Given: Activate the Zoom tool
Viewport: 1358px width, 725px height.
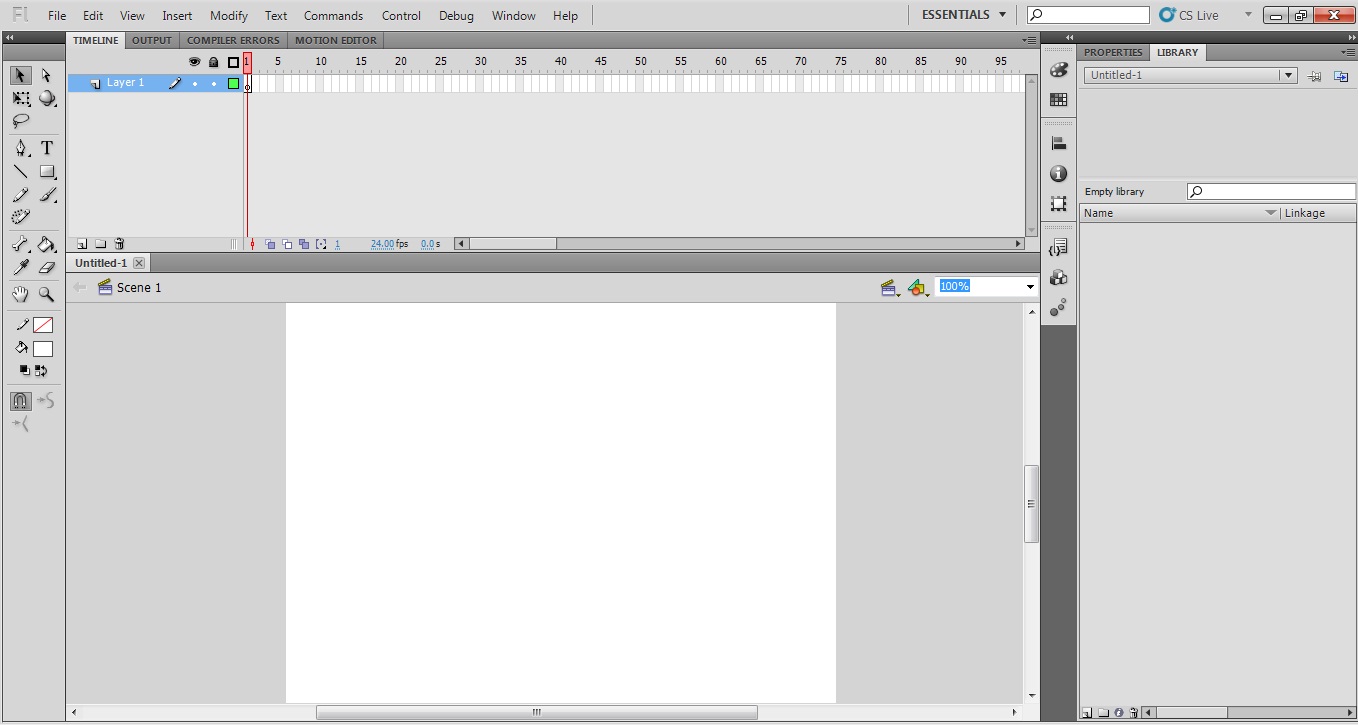Looking at the screenshot, I should click(x=46, y=294).
